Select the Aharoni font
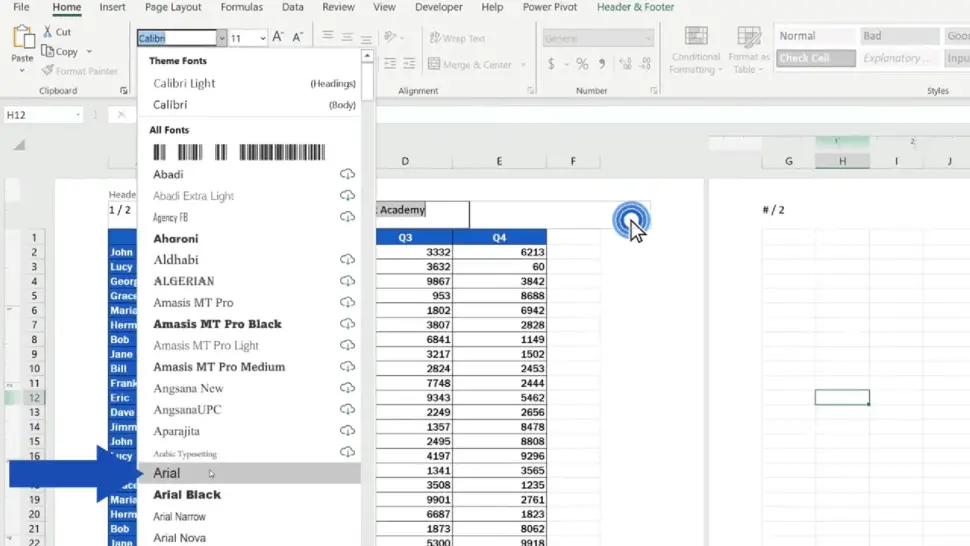 coord(249,239)
